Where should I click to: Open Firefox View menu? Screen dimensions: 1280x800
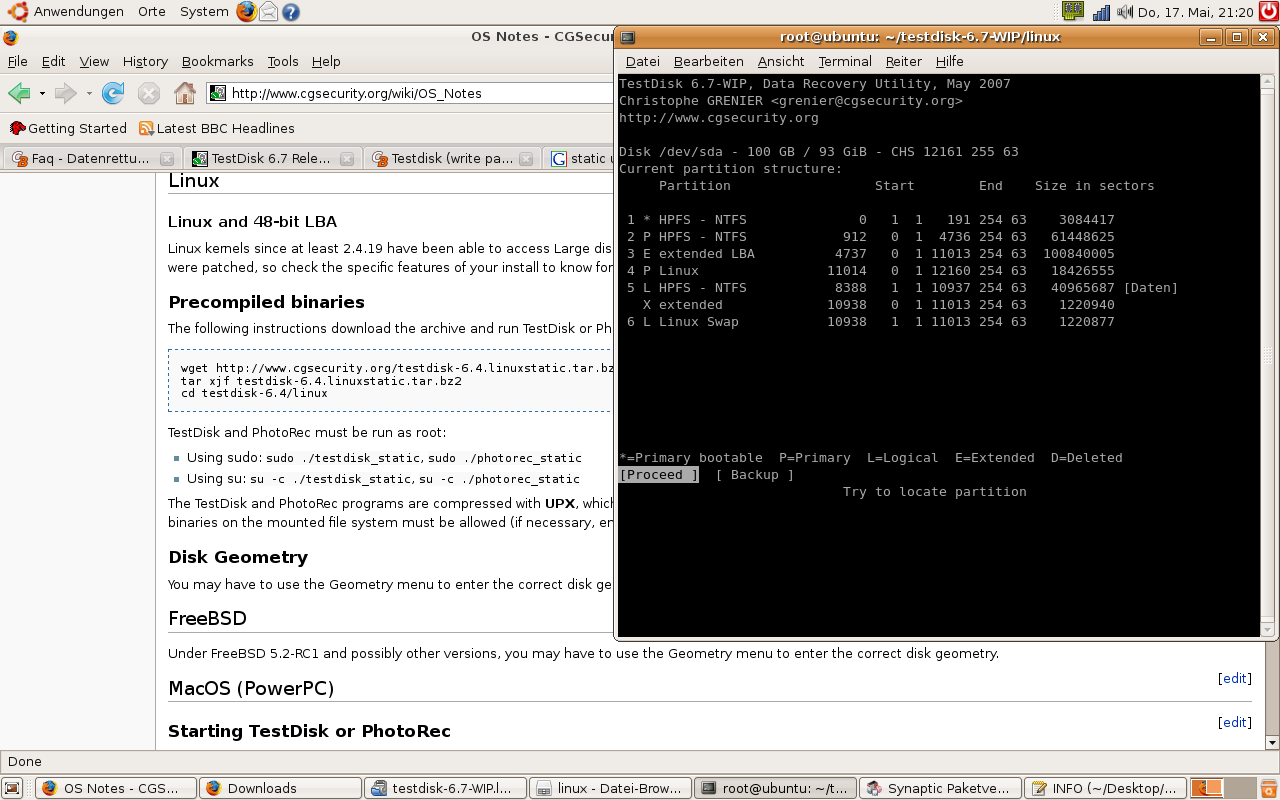click(x=94, y=61)
